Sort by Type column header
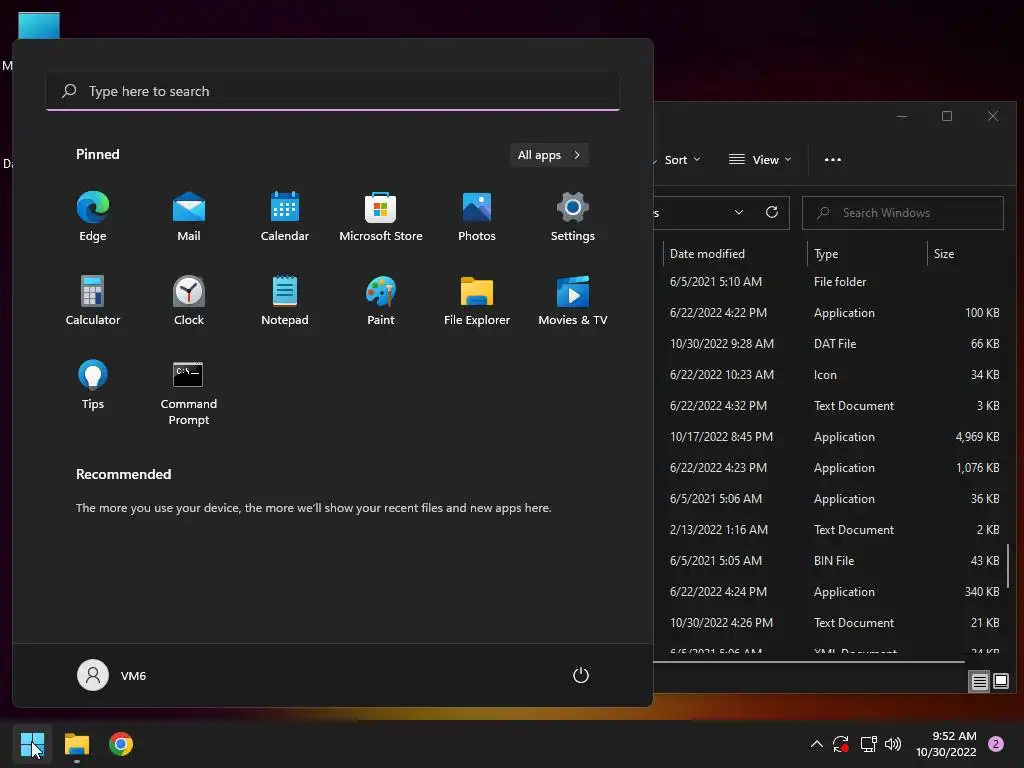This screenshot has height=768, width=1024. [867, 254]
